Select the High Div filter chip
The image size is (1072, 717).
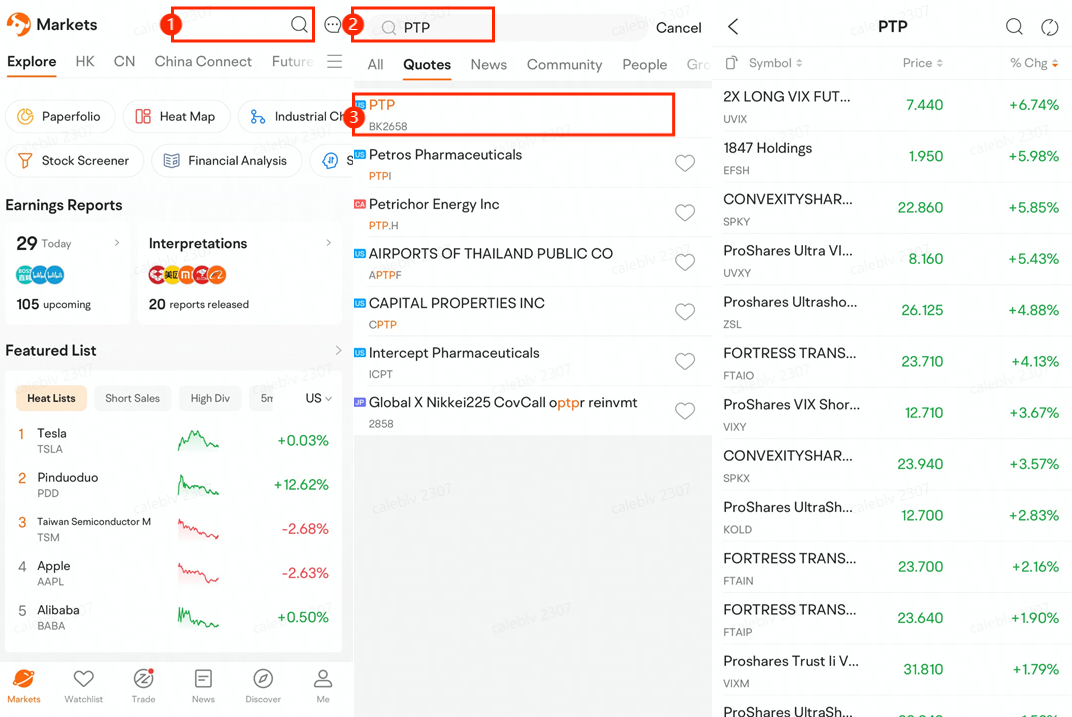[210, 398]
